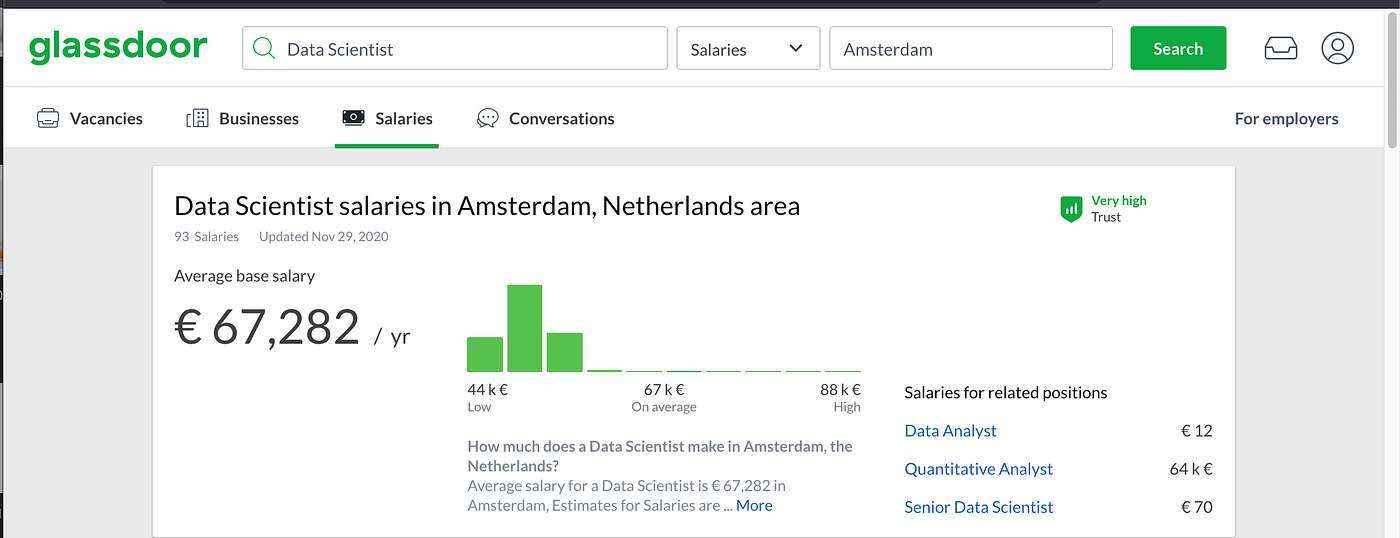Click the Average base salary label
Viewport: 1400px width, 538px height.
pos(244,276)
